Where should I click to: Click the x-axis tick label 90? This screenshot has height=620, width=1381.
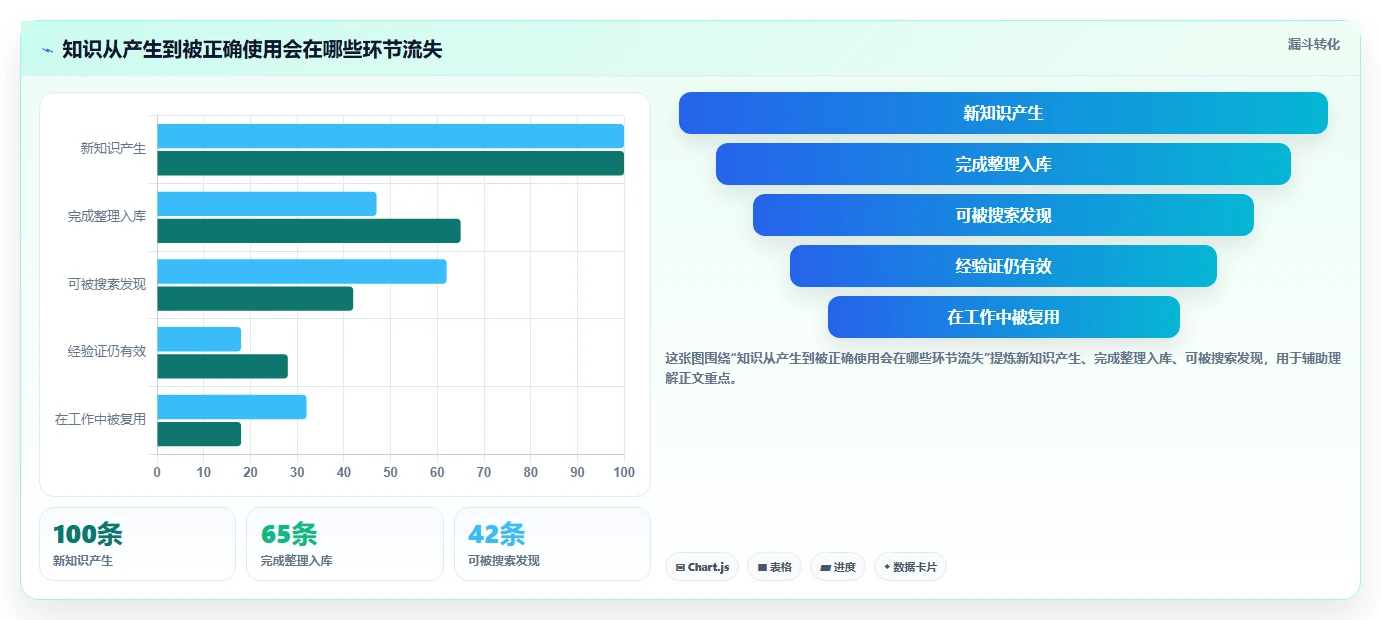pyautogui.click(x=577, y=472)
